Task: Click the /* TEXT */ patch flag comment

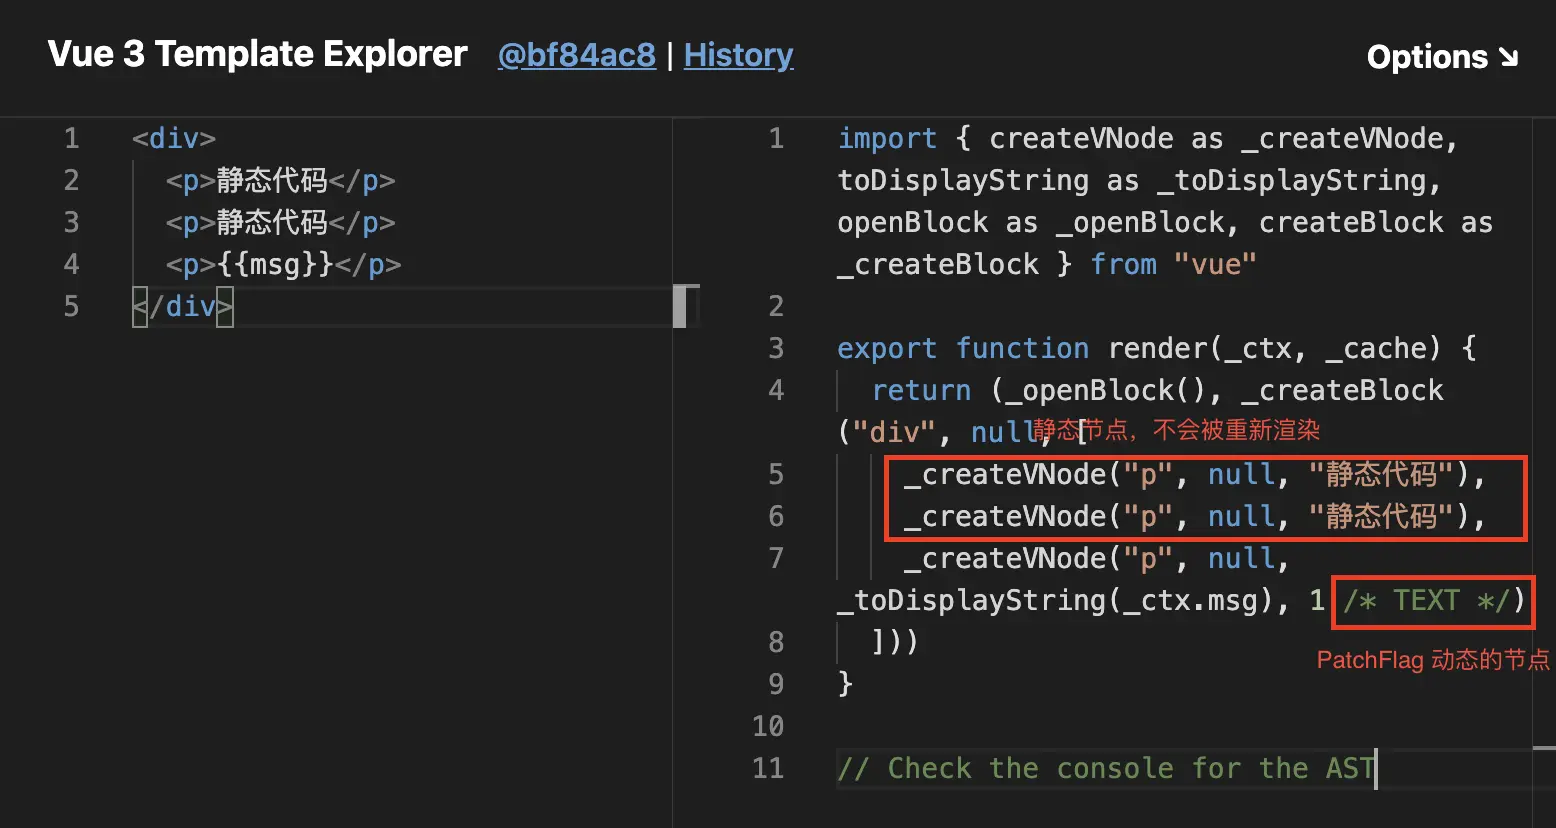Action: (x=1426, y=600)
